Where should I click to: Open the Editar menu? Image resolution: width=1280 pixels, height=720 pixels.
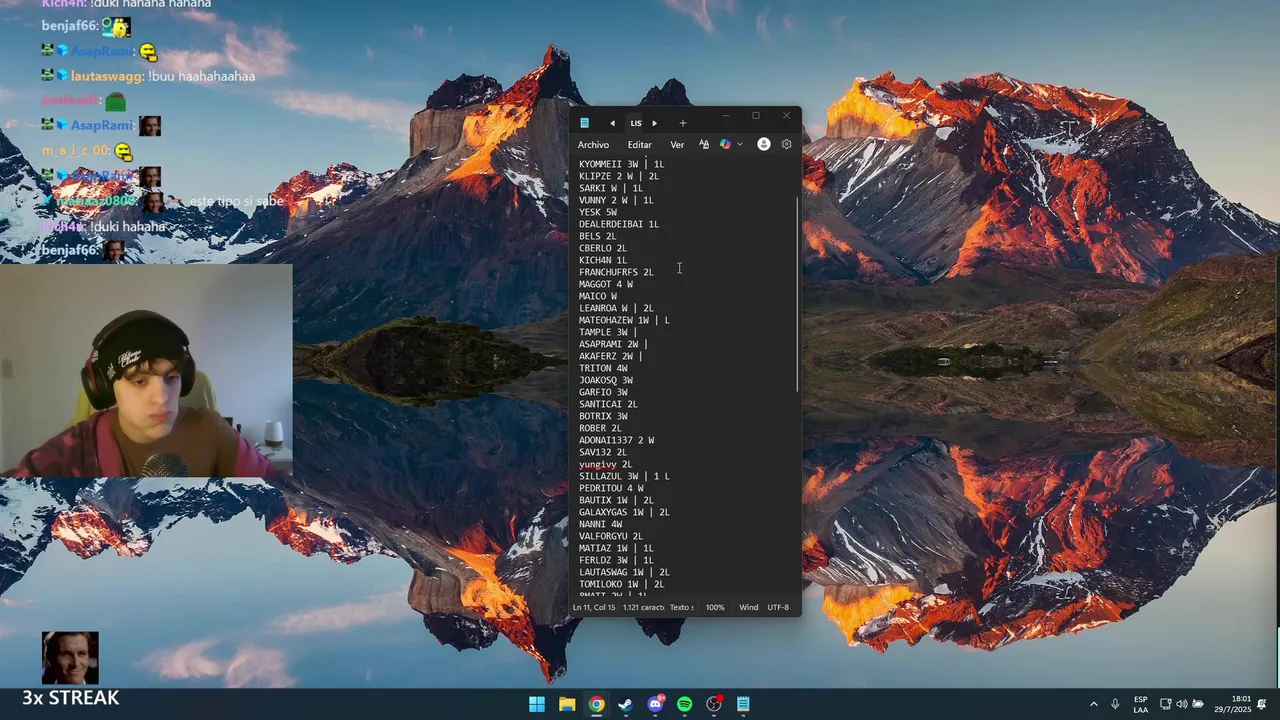[639, 145]
